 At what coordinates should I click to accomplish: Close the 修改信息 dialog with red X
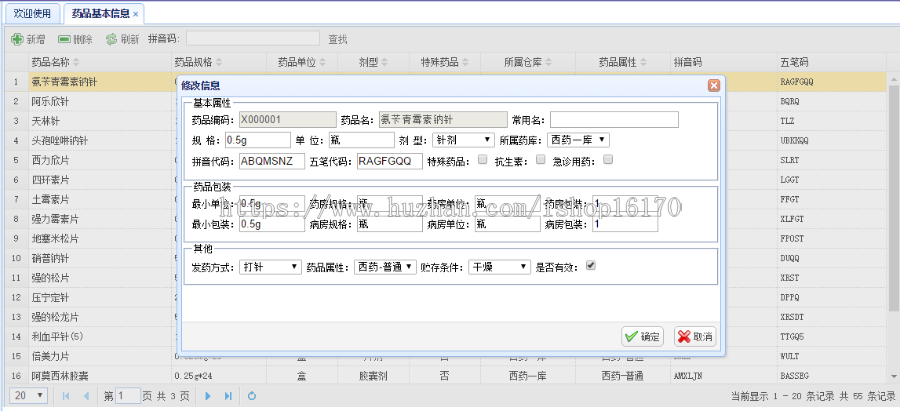(713, 86)
